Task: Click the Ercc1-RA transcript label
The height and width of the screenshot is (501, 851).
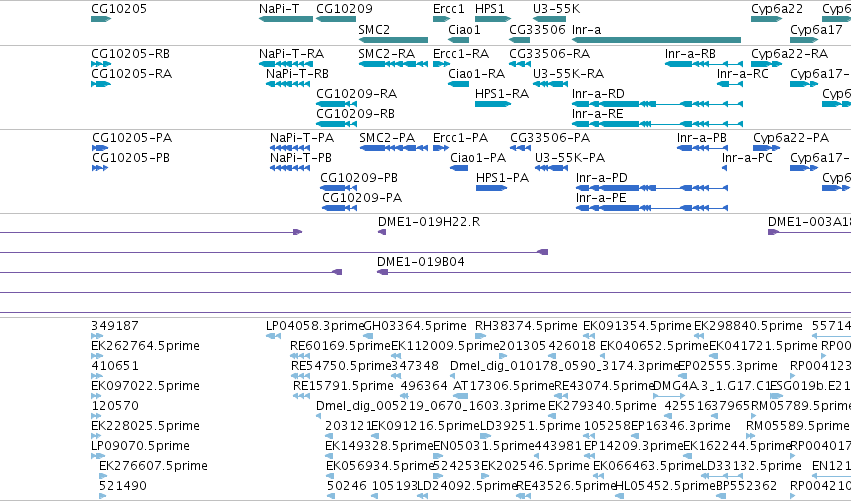Action: [461, 54]
